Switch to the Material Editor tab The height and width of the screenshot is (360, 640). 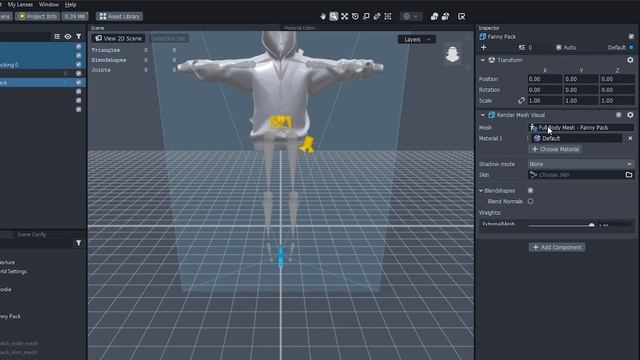[299, 28]
